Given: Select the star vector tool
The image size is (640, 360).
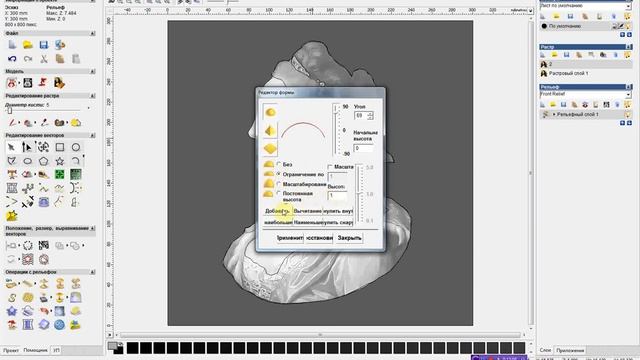Looking at the screenshot, I should tap(60, 161).
